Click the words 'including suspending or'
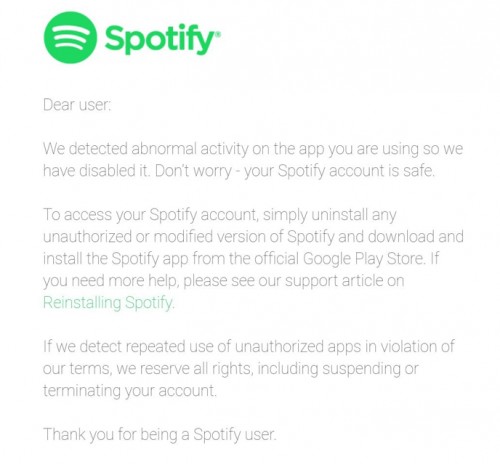 (x=338, y=369)
